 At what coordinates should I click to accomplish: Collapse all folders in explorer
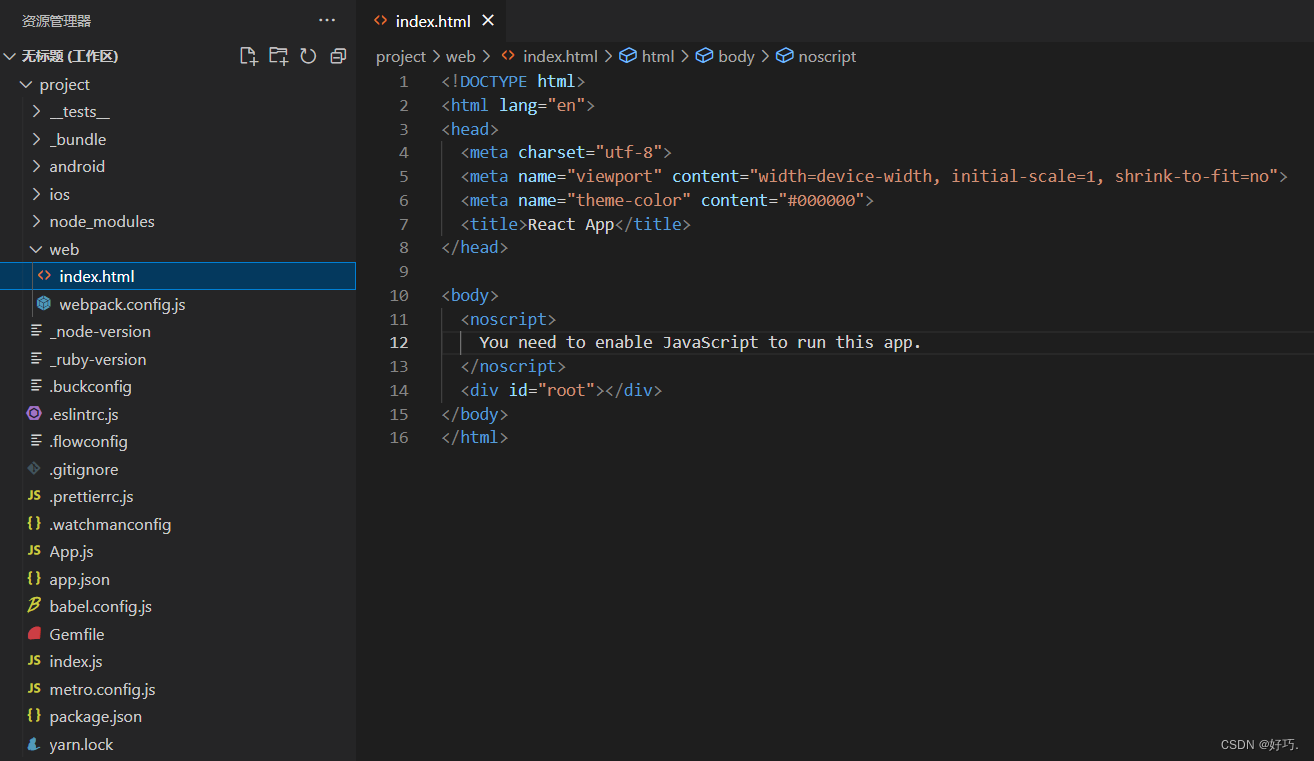[338, 56]
